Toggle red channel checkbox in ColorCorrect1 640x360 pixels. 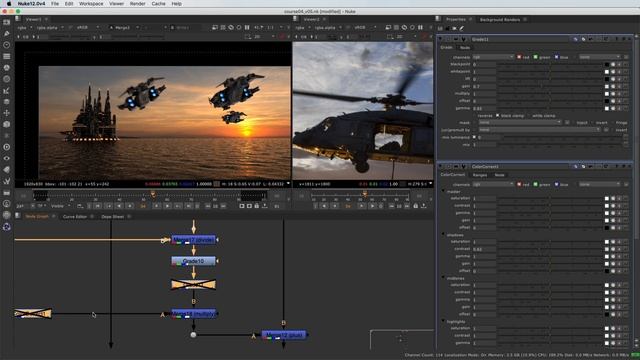[519, 184]
